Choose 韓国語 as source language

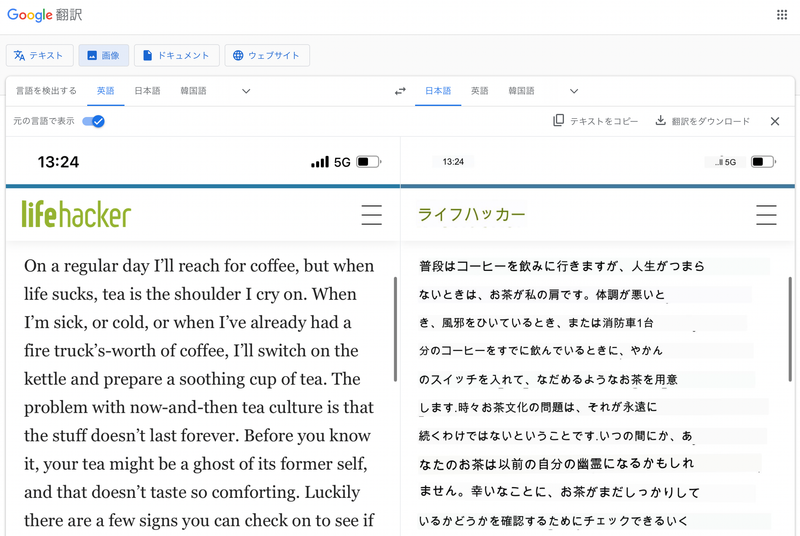[193, 91]
